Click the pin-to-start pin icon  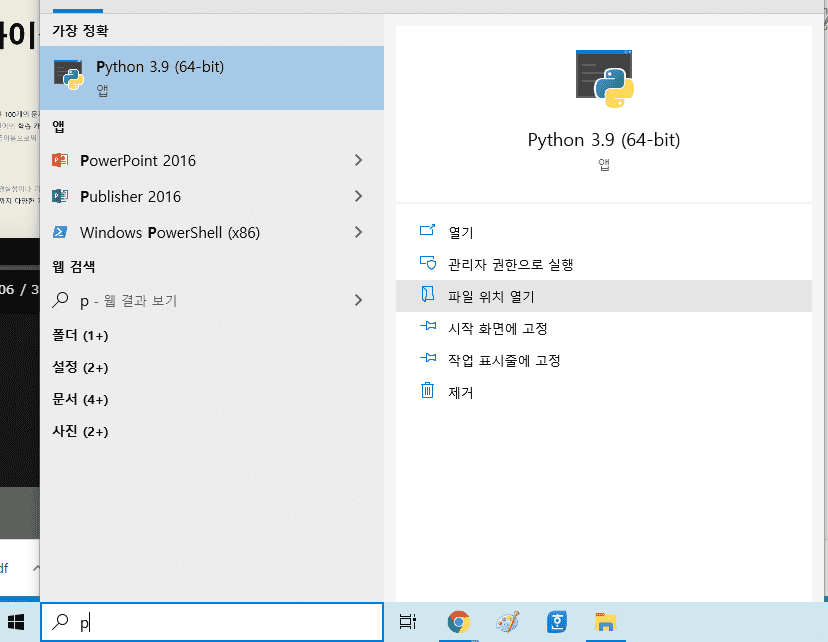click(x=428, y=326)
